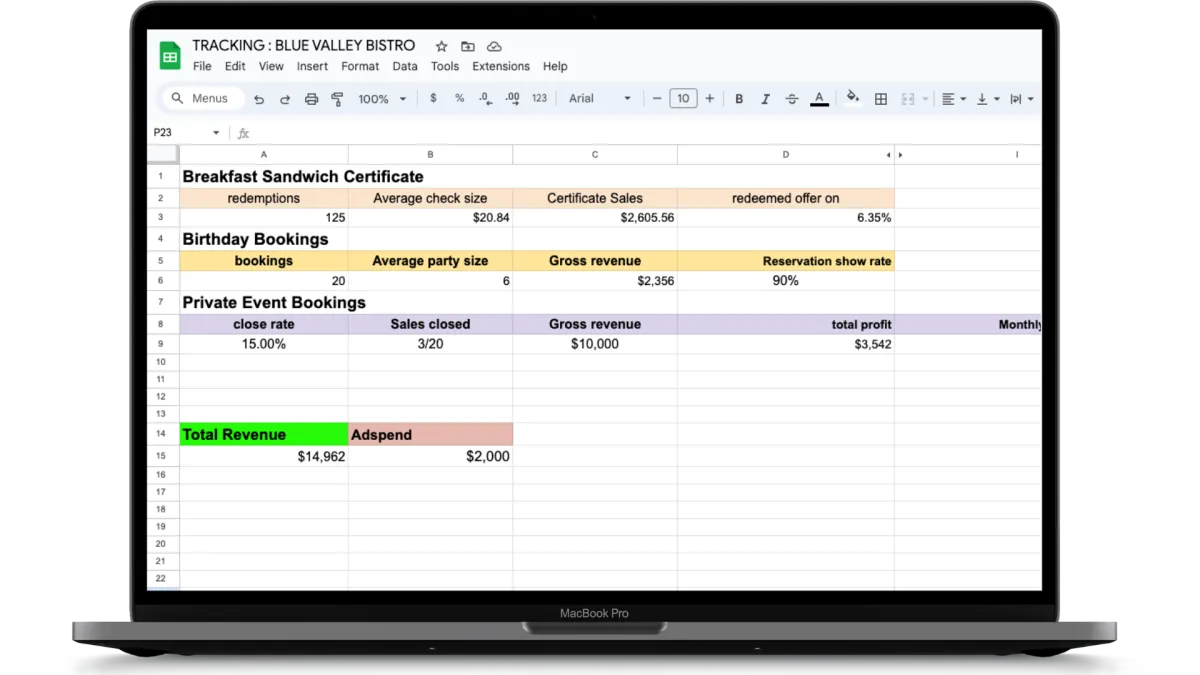1200x675 pixels.
Task: Select cell with value 15.00%
Action: (264, 344)
